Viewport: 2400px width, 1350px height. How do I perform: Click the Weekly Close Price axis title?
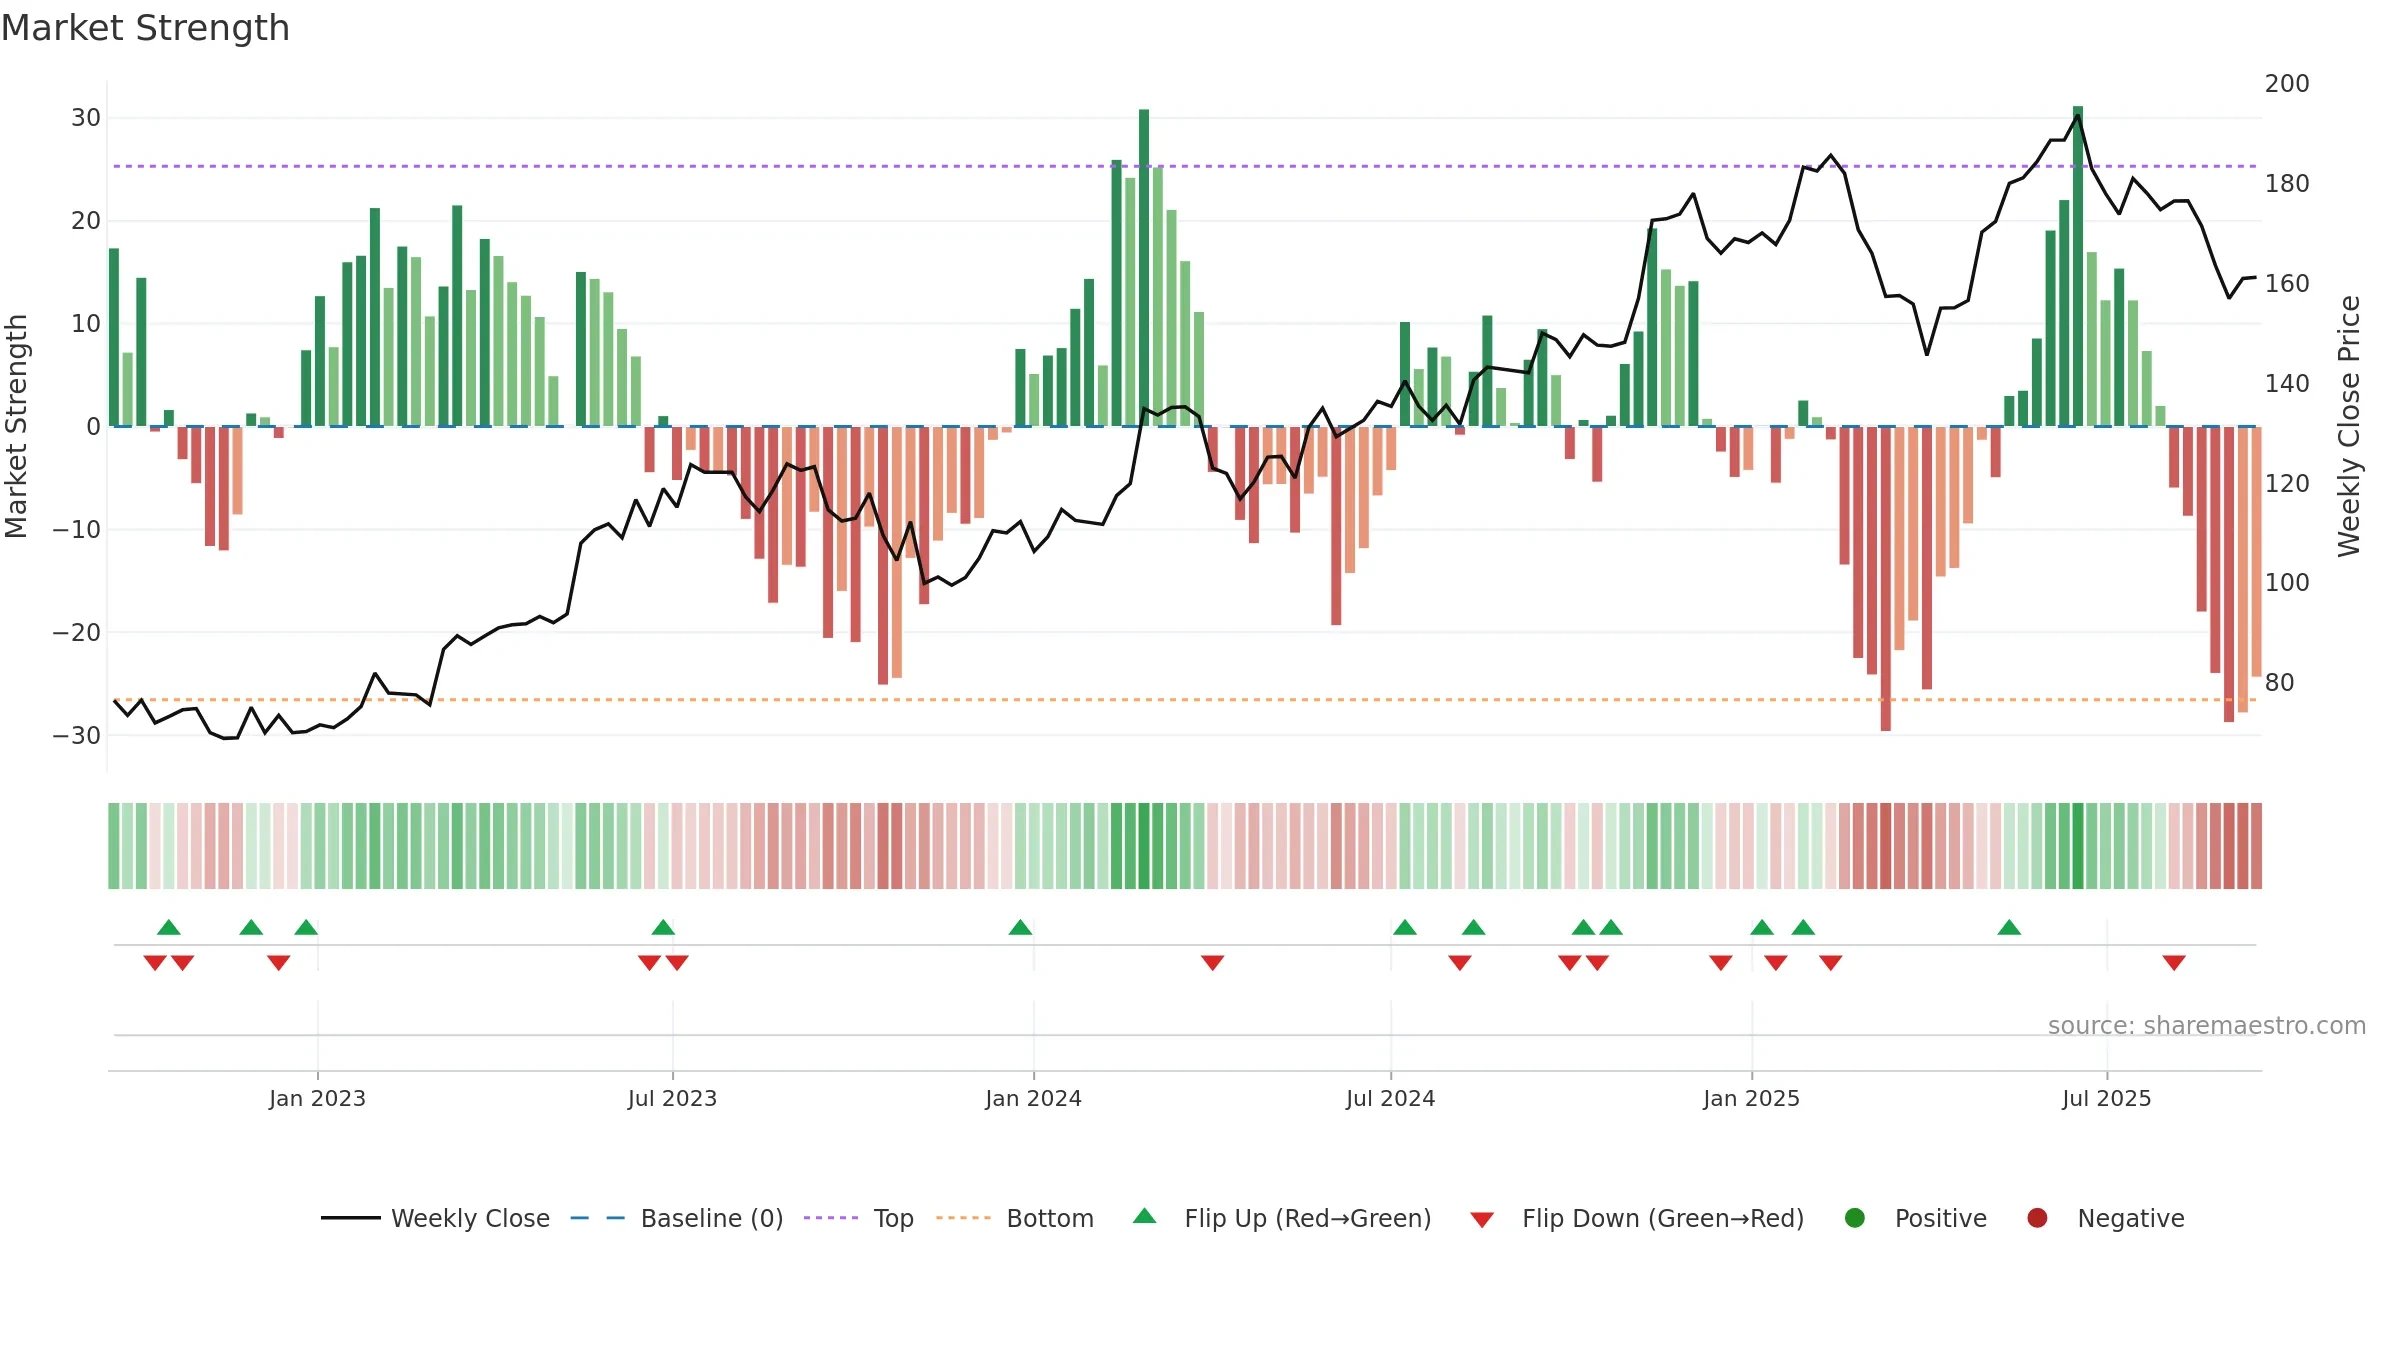pos(2349,426)
